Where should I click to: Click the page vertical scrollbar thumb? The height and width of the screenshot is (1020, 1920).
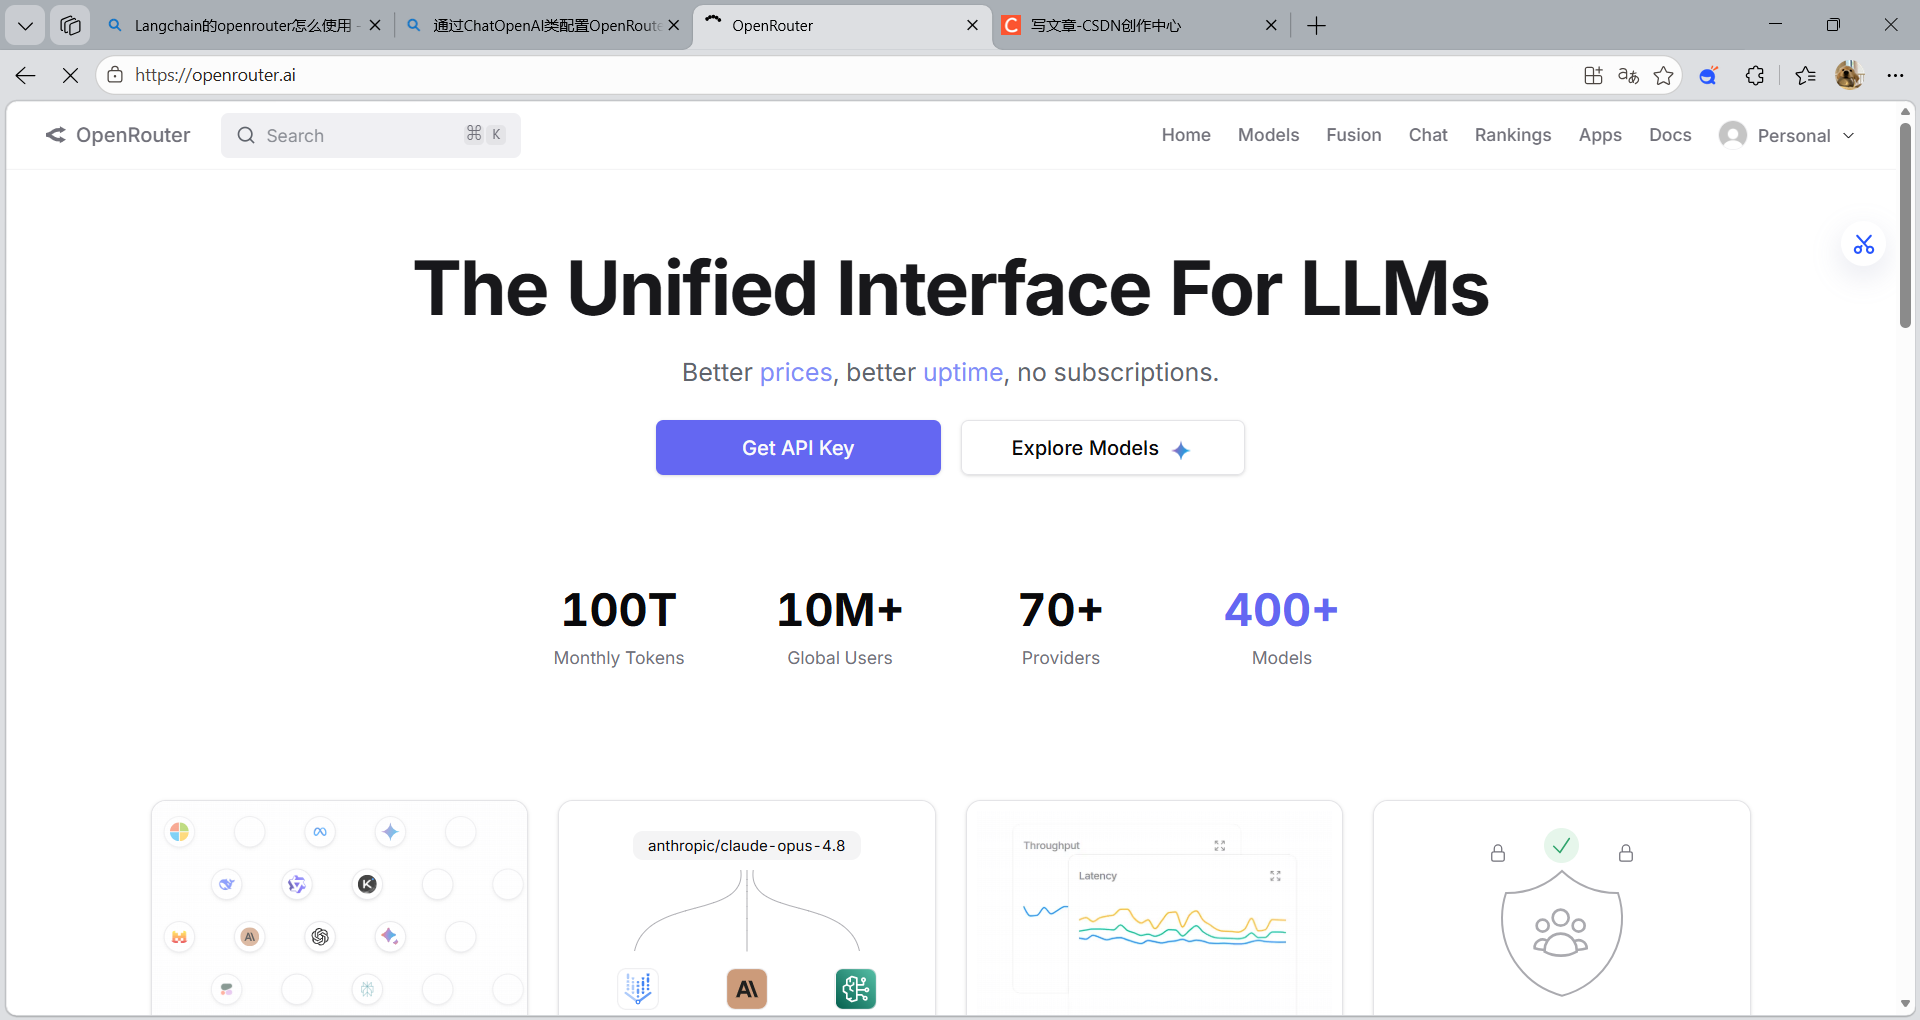point(1905,225)
